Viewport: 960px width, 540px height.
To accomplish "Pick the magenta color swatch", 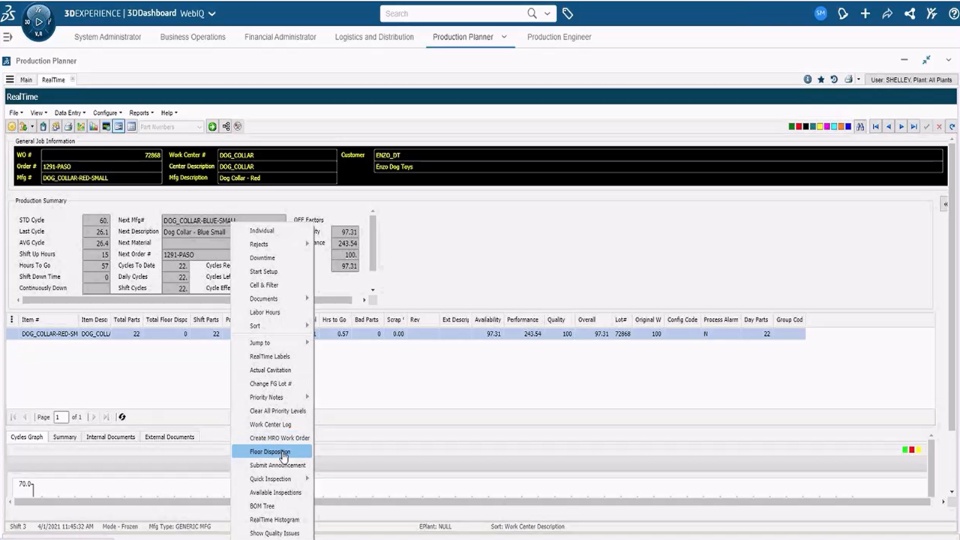I will pos(827,127).
